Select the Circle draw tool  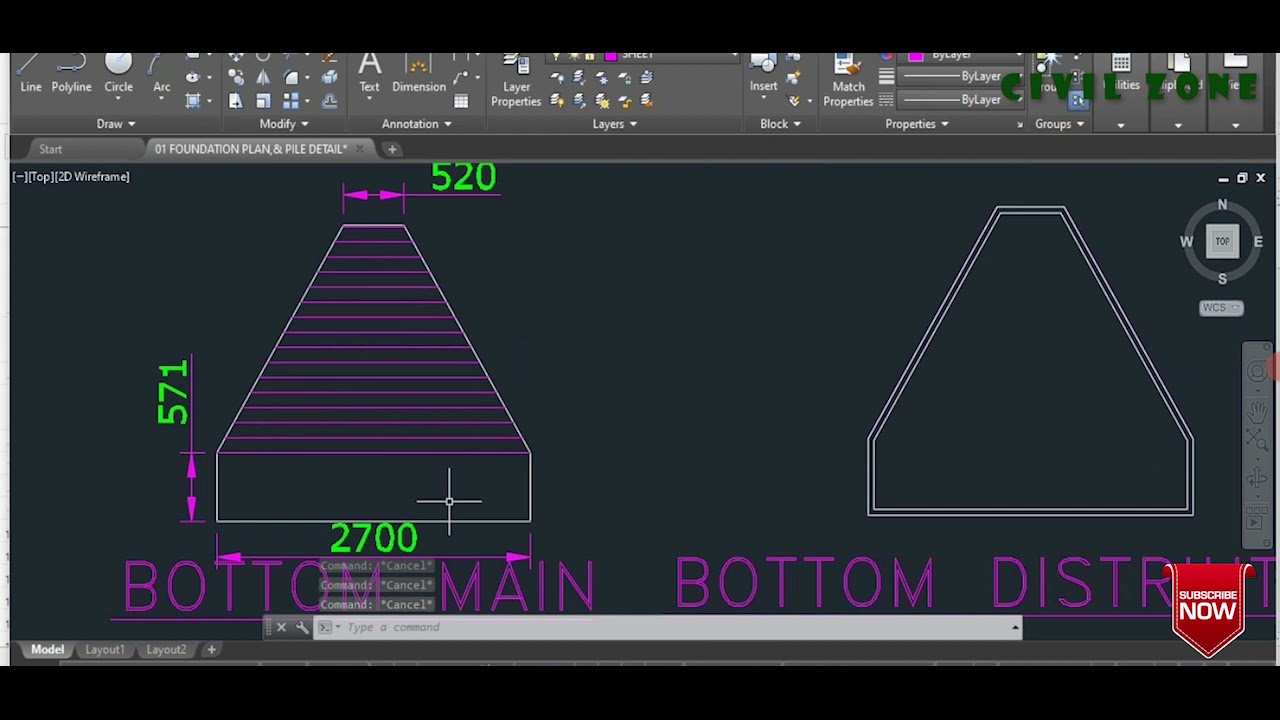pos(118,75)
